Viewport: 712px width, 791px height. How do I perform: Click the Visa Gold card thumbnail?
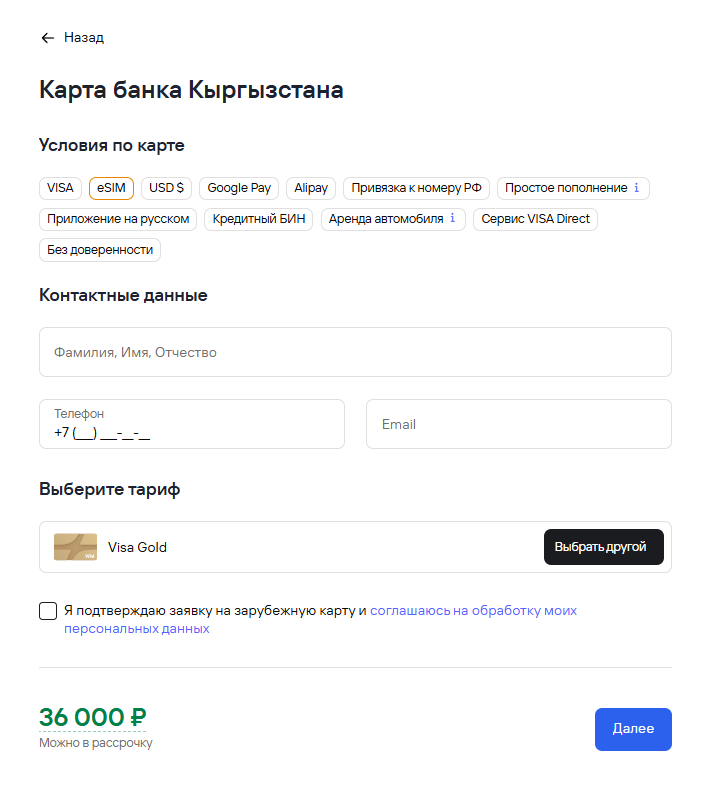coord(75,547)
